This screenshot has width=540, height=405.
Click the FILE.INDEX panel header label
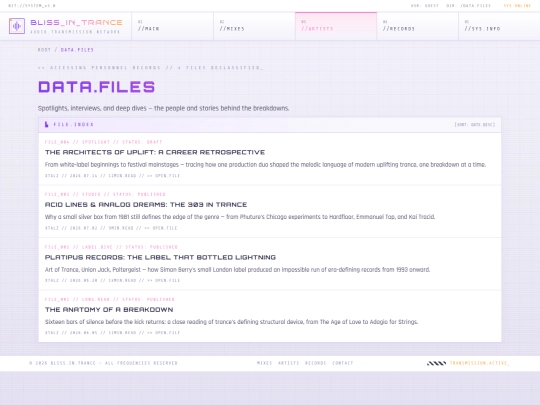[74, 124]
